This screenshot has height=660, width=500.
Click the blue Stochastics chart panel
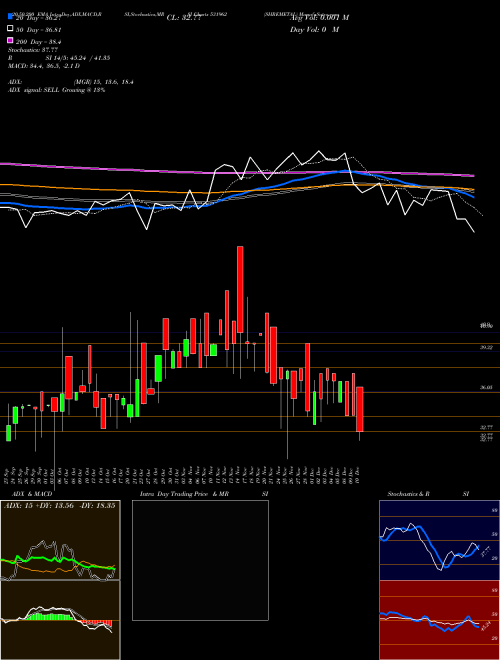(439, 540)
